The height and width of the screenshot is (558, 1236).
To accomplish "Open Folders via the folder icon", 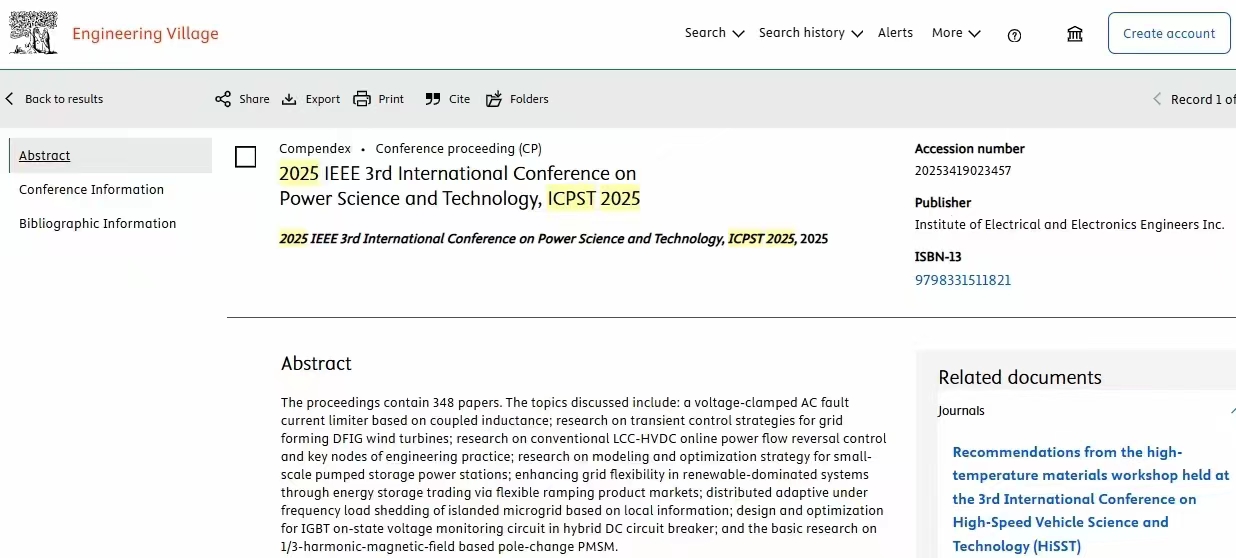I will coord(494,99).
